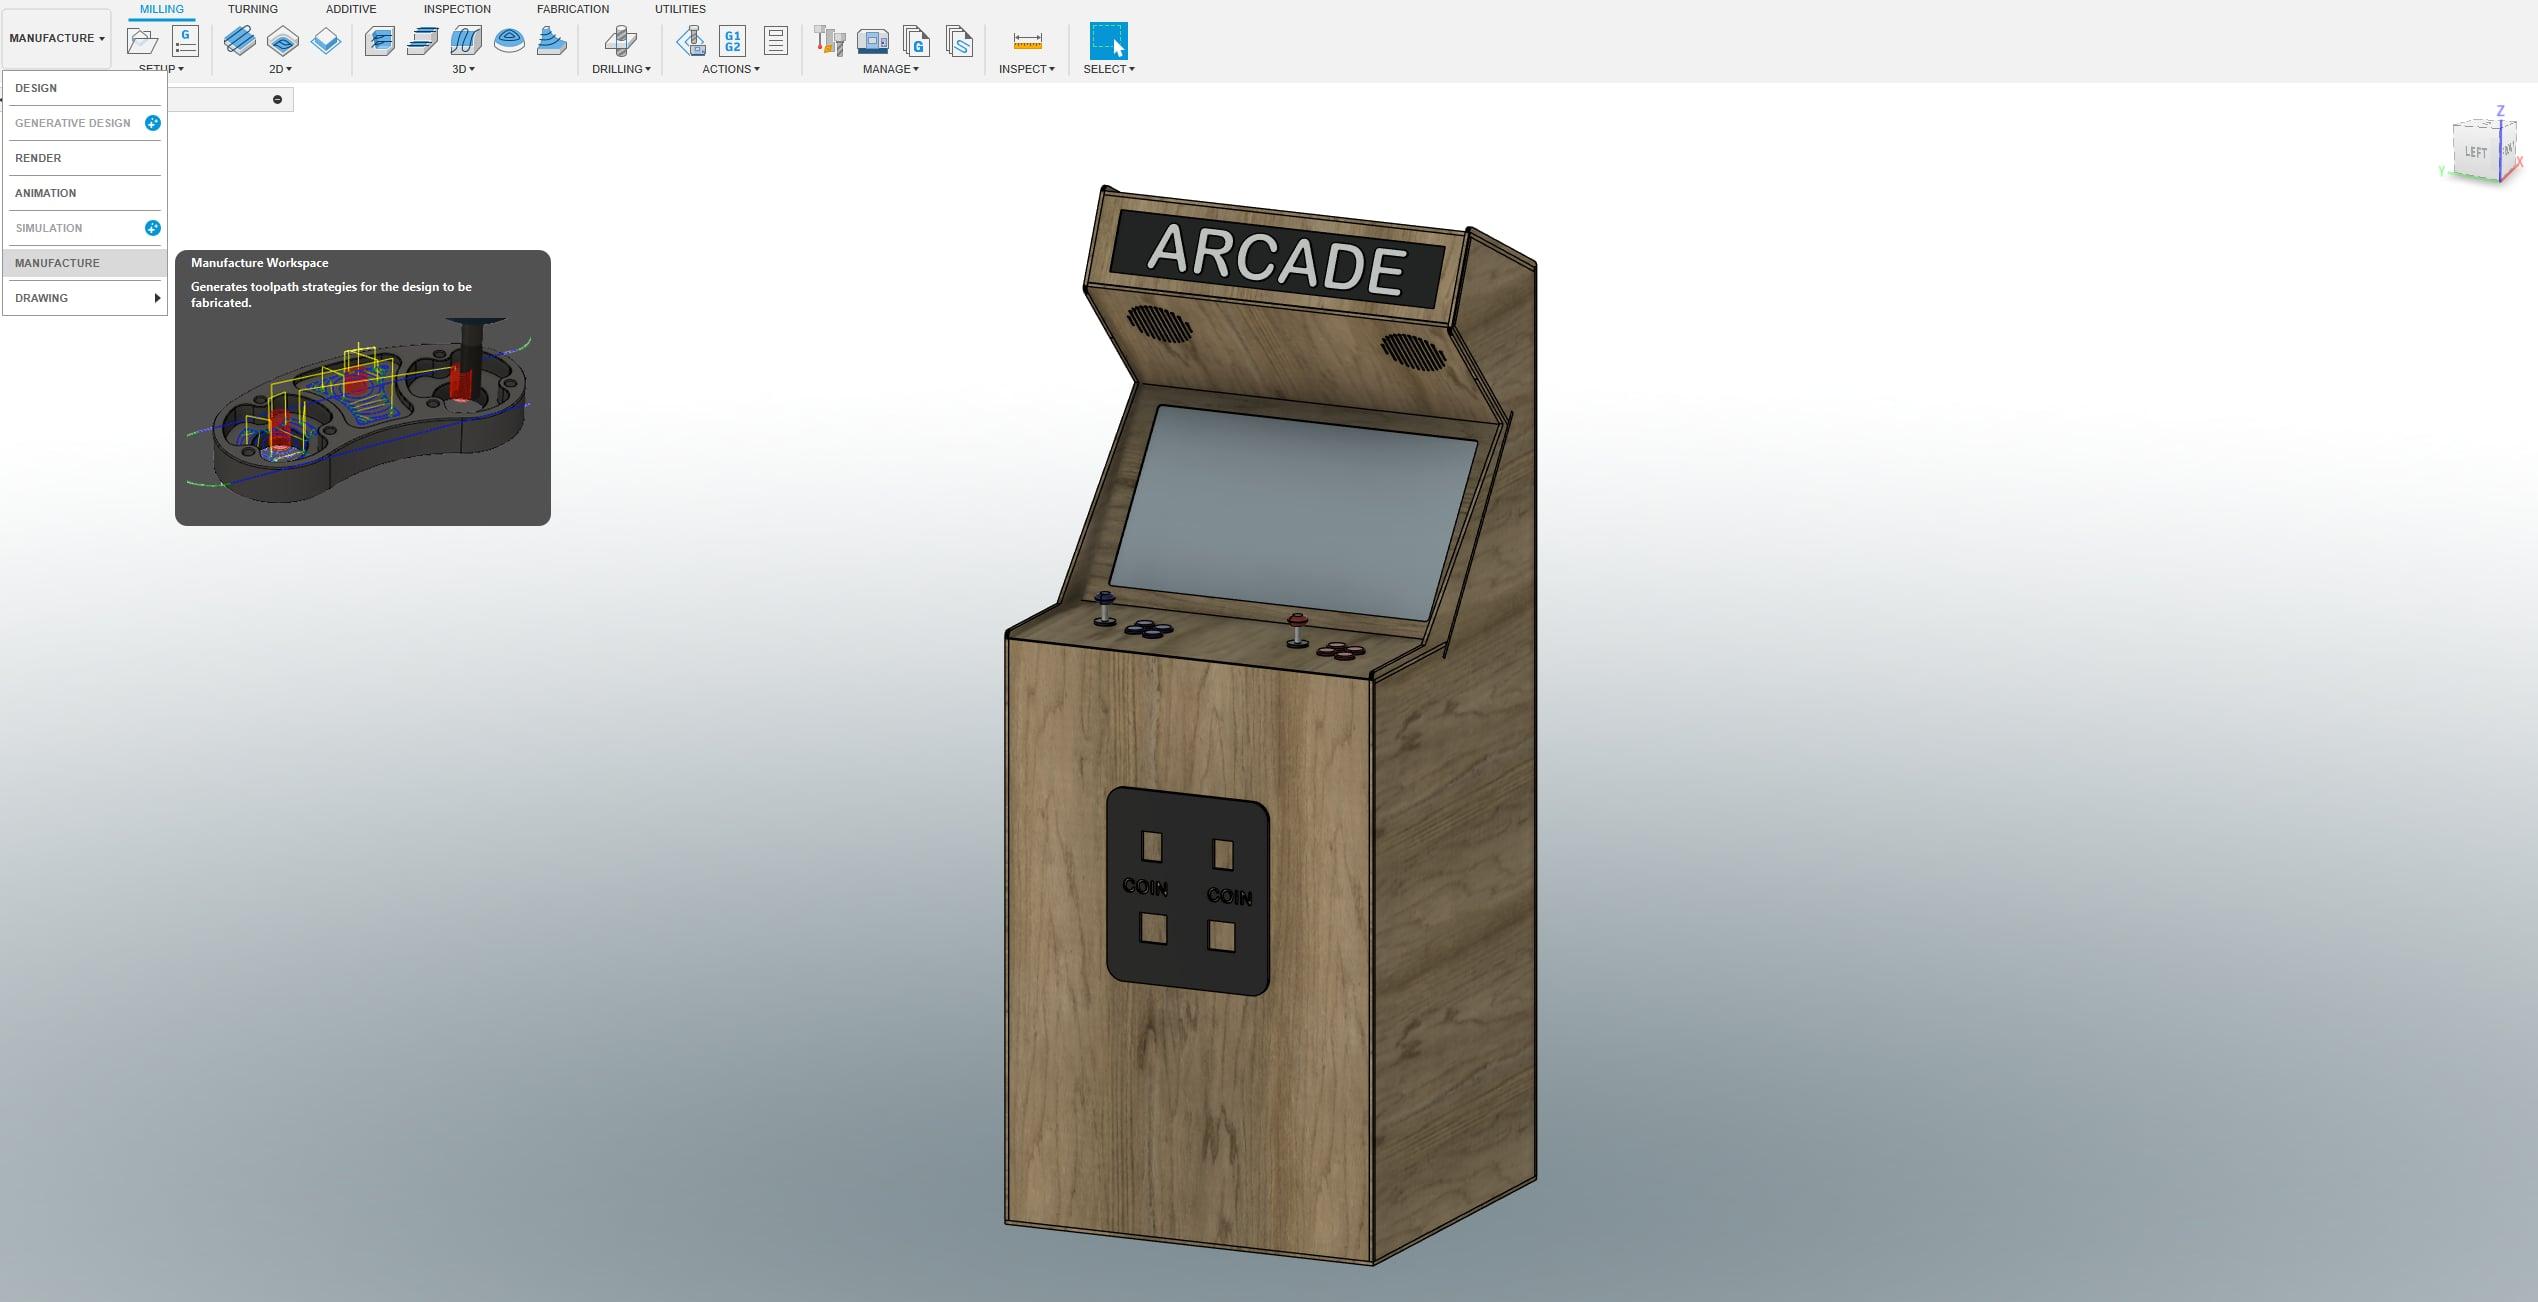Click the Generative Design blue badge icon
The image size is (2538, 1302).
click(153, 123)
